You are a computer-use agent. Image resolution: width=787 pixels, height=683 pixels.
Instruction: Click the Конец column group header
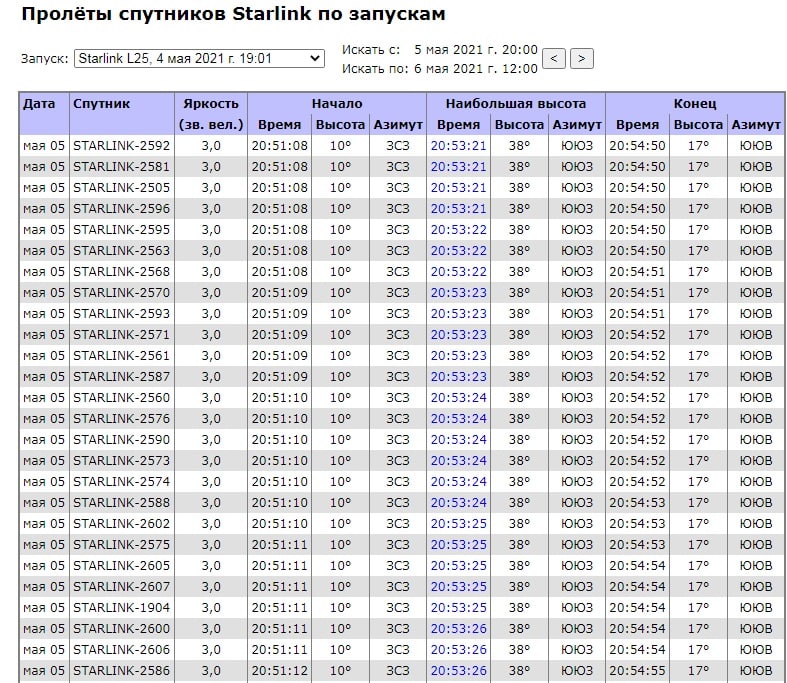[x=695, y=104]
